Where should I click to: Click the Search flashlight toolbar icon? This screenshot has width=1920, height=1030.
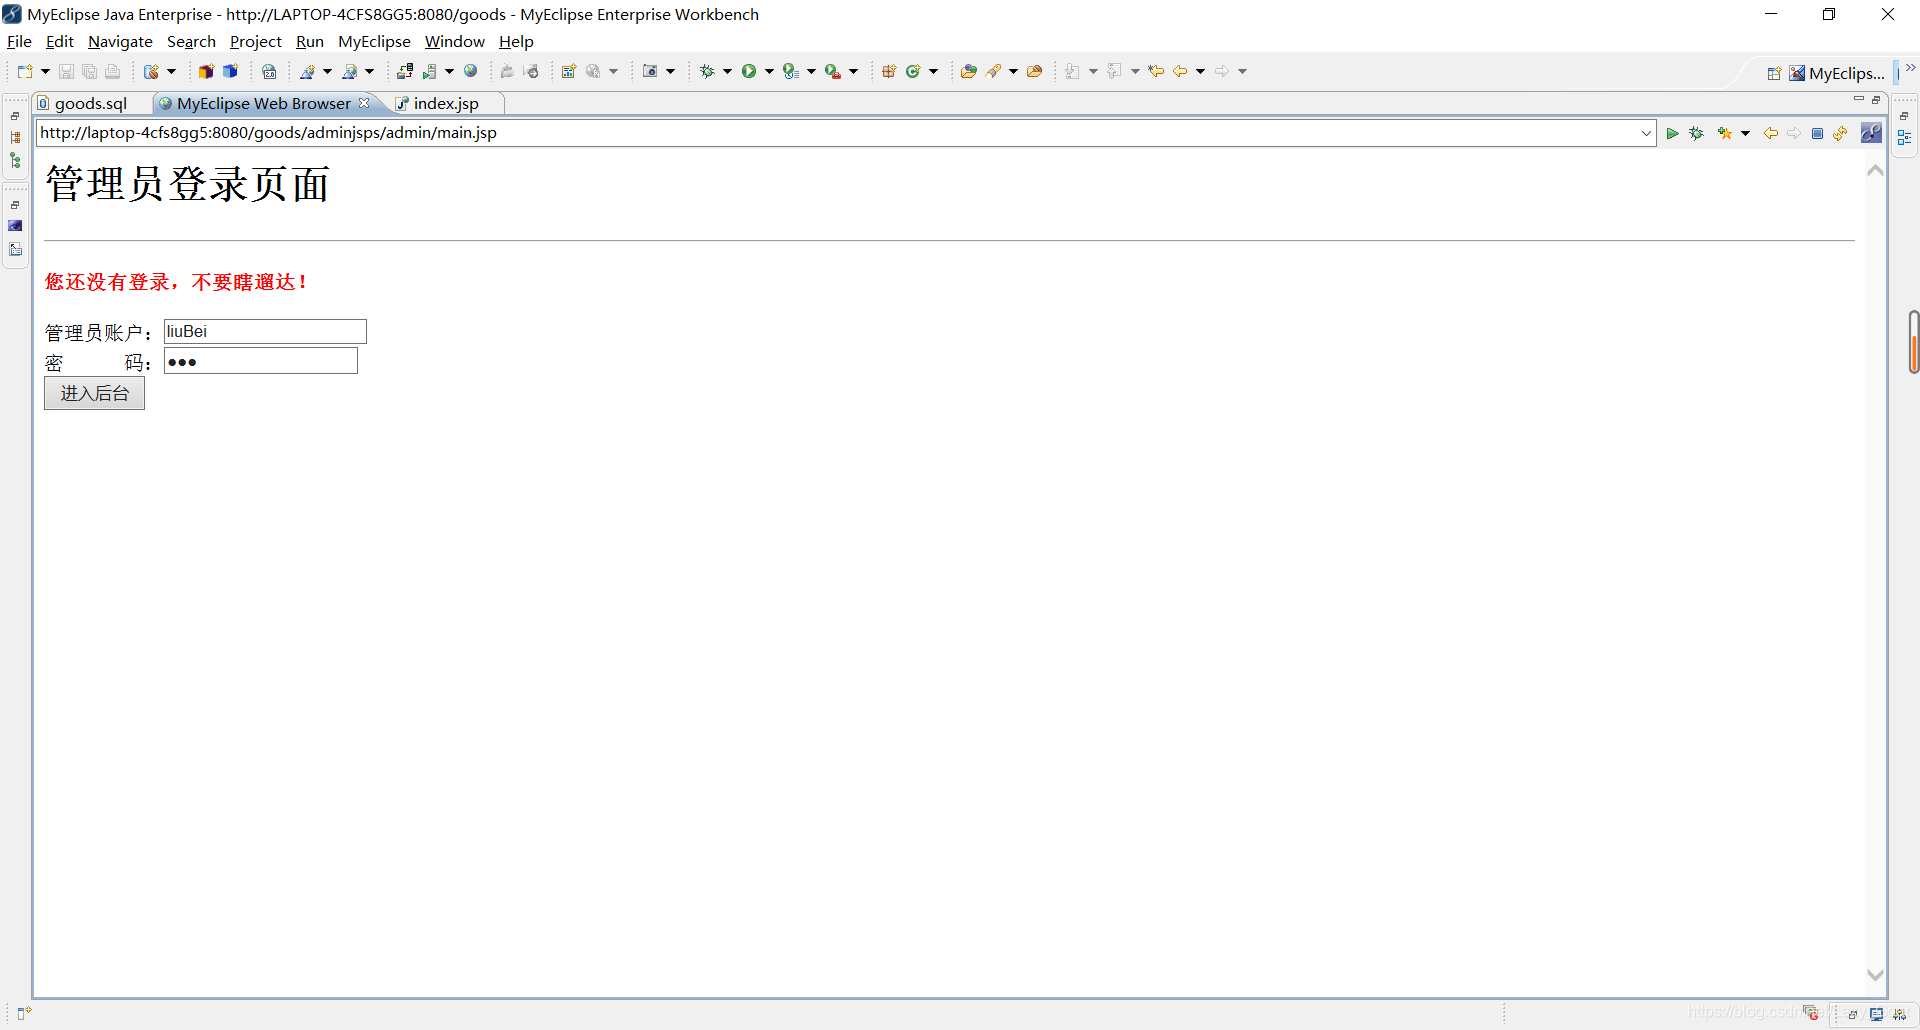pos(993,71)
